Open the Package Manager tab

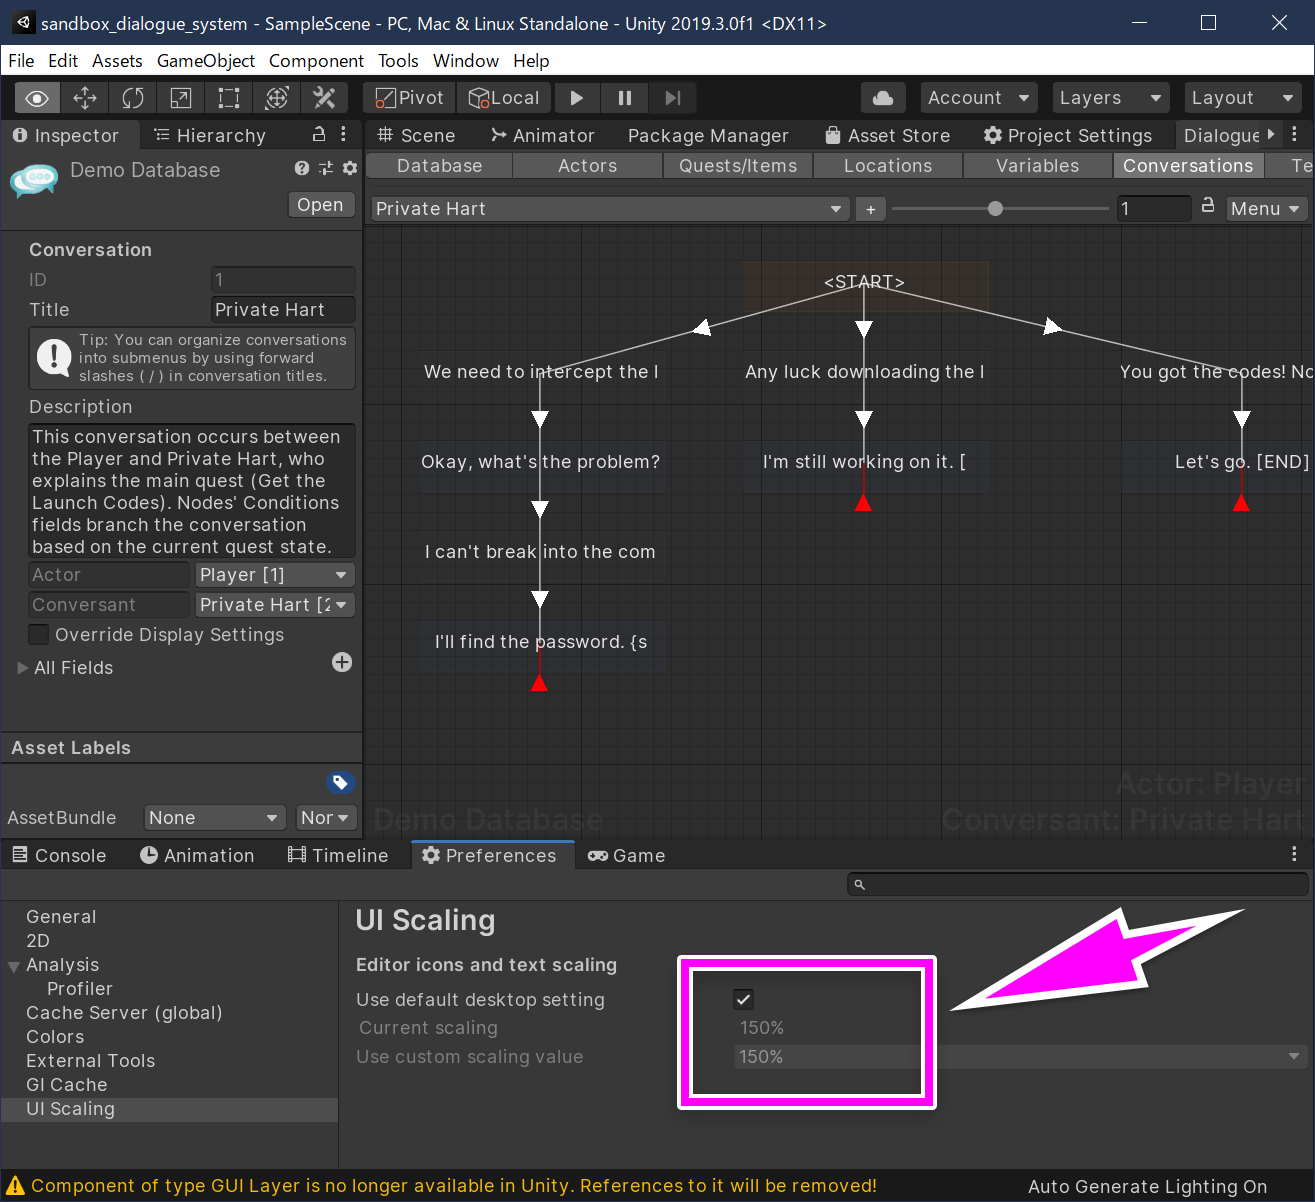point(708,135)
